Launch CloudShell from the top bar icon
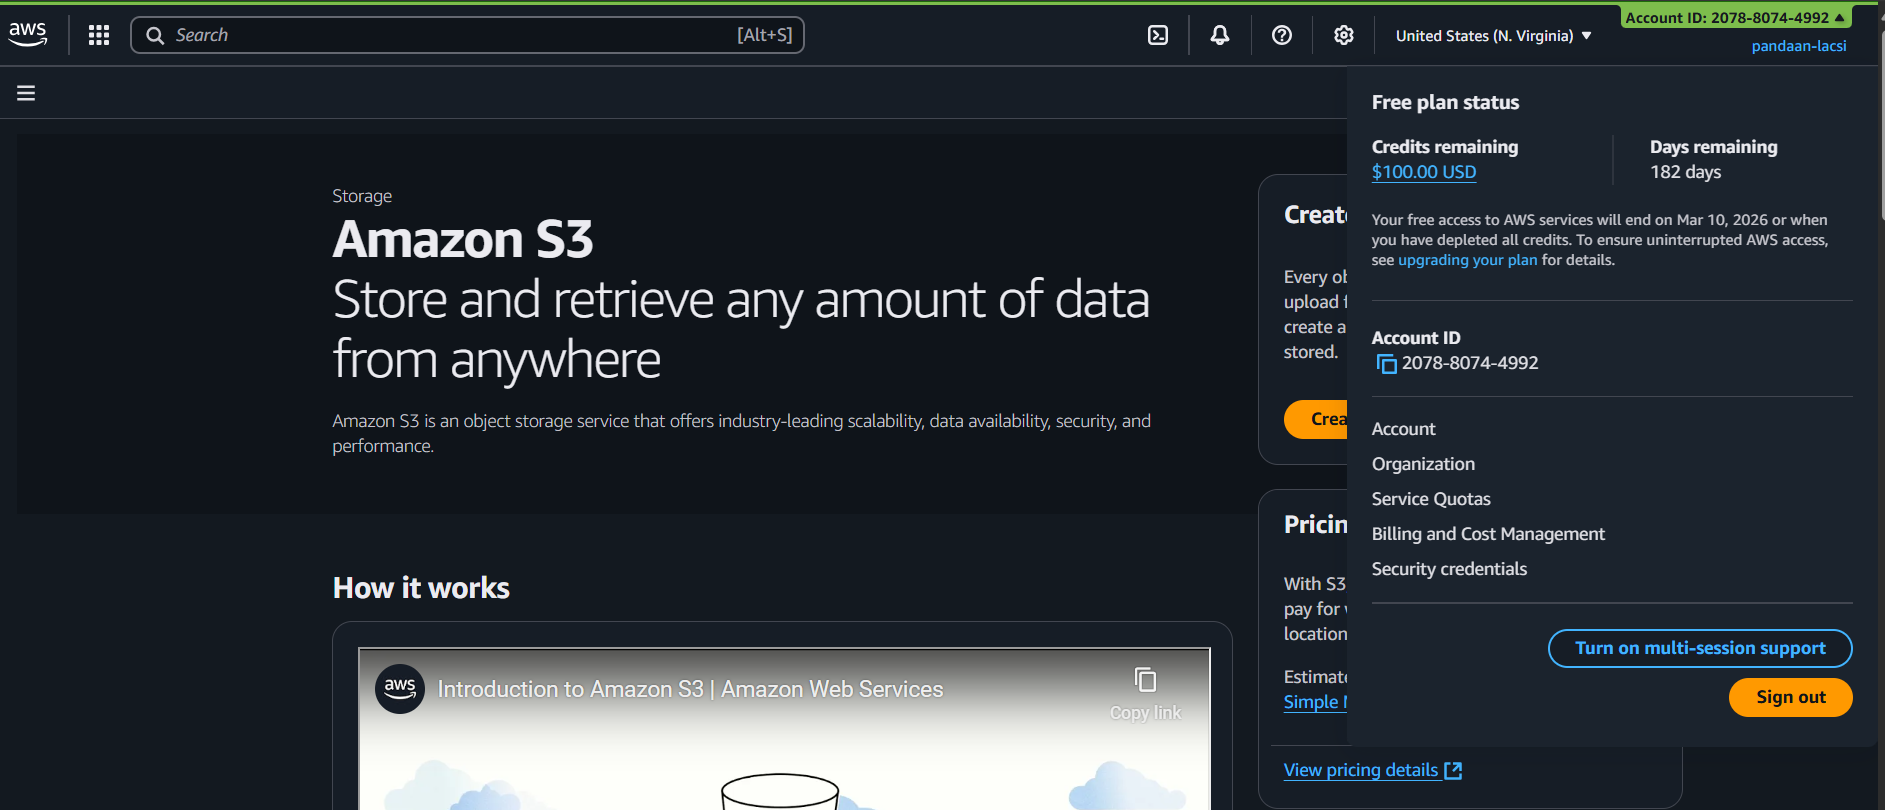The width and height of the screenshot is (1885, 810). (1158, 35)
